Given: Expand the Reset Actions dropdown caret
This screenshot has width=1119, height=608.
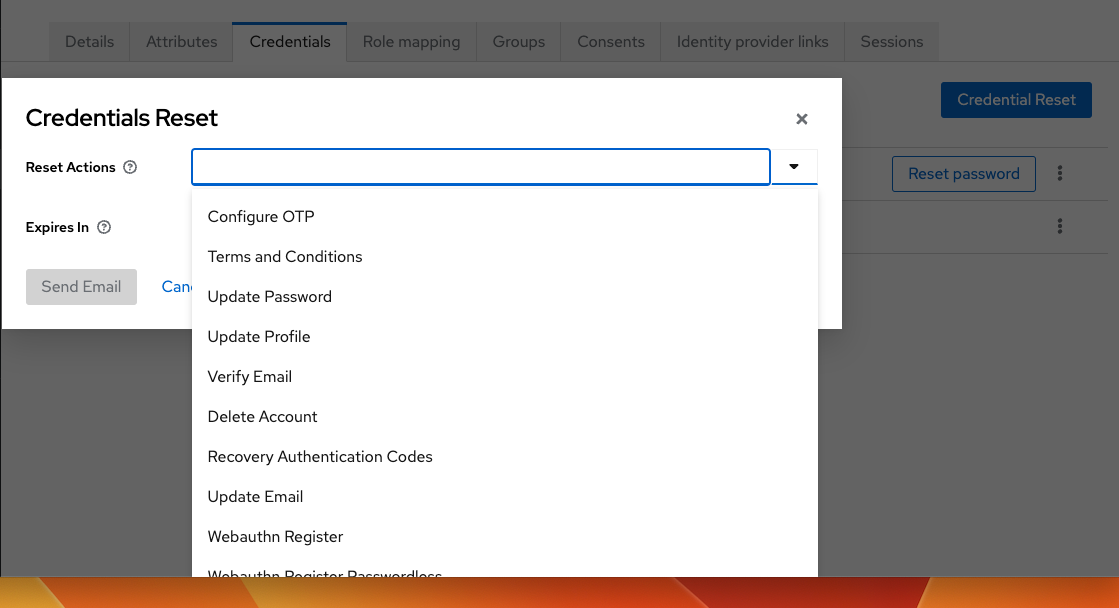Looking at the screenshot, I should pyautogui.click(x=794, y=166).
